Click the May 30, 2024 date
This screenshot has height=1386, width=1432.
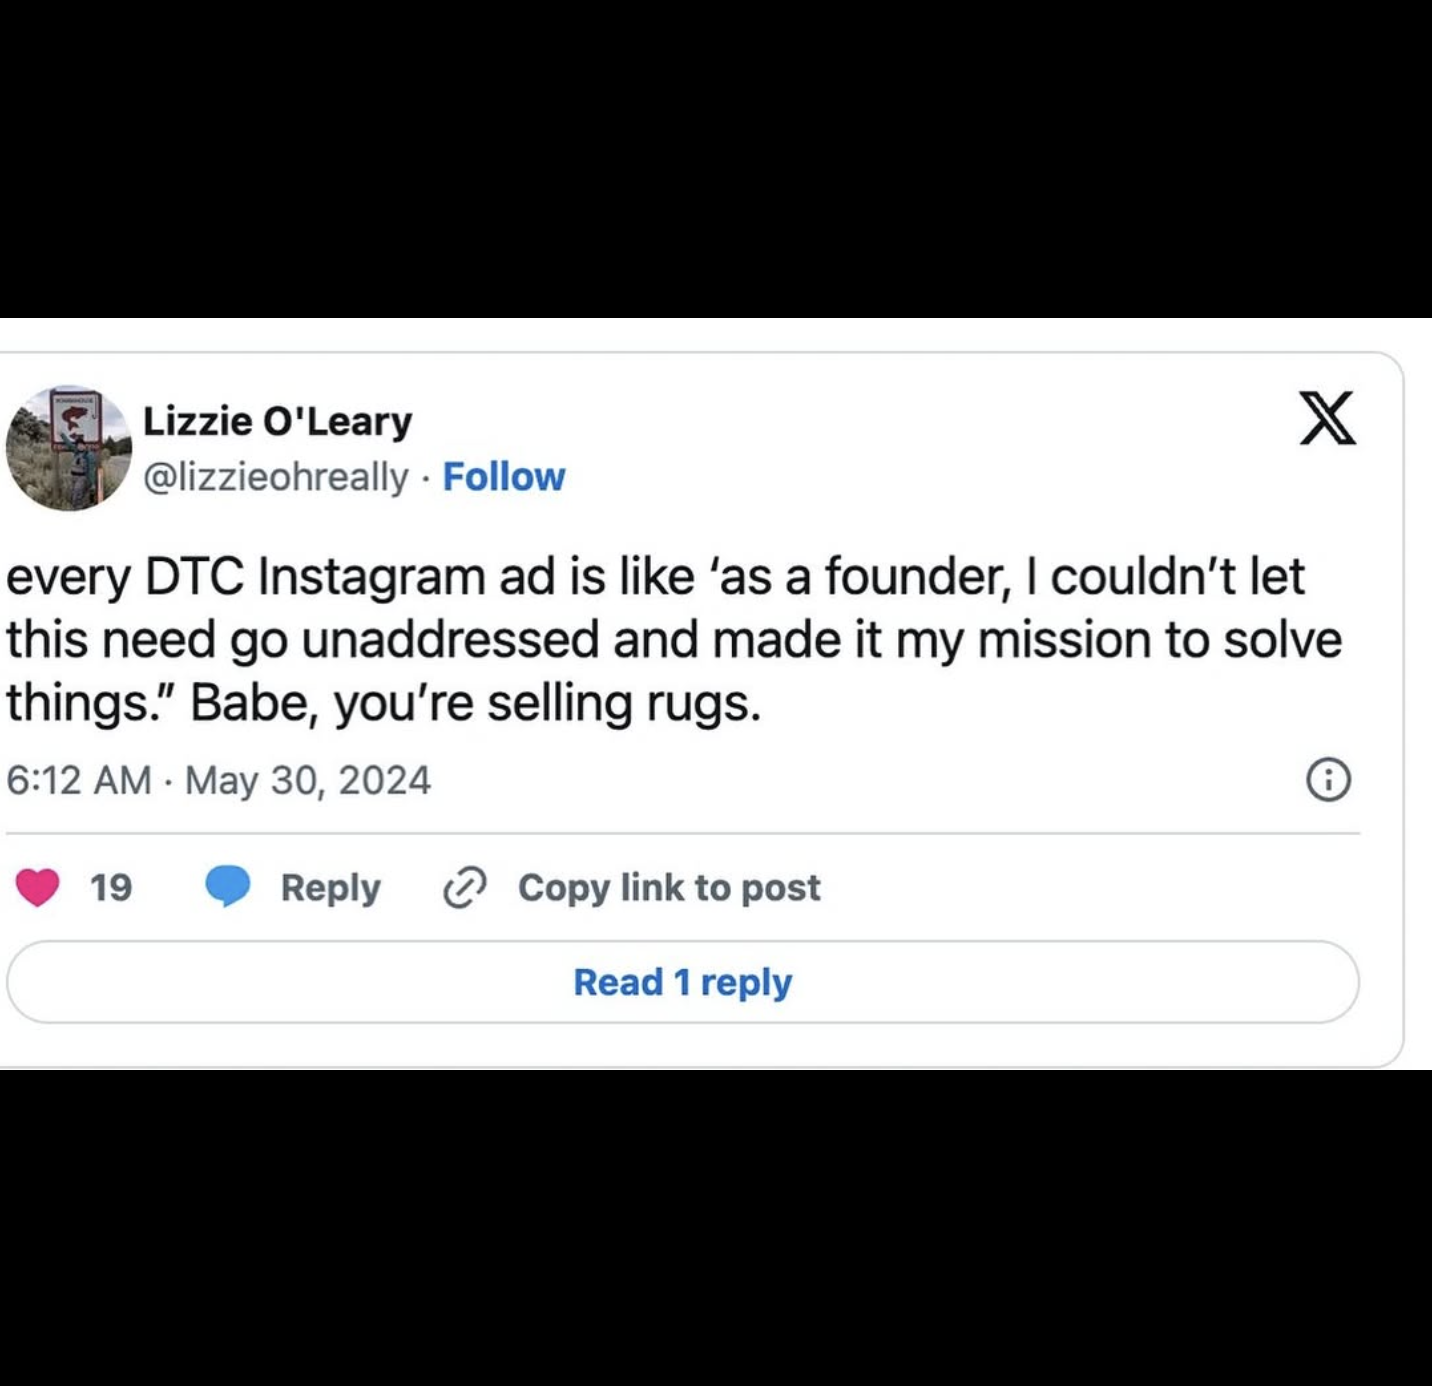tap(308, 780)
